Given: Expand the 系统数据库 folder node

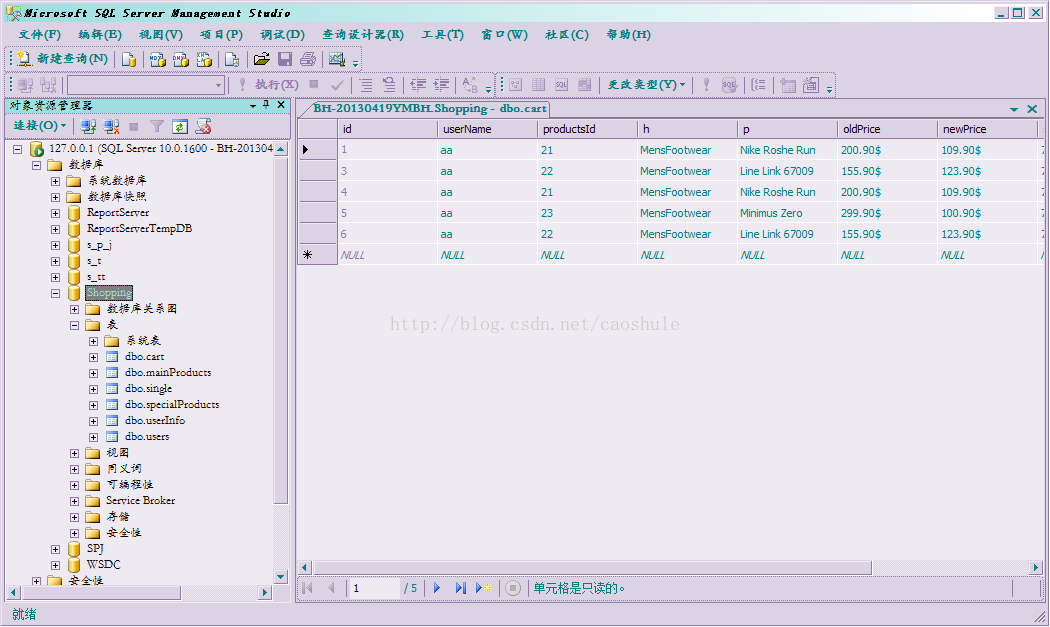Looking at the screenshot, I should coord(56,181).
